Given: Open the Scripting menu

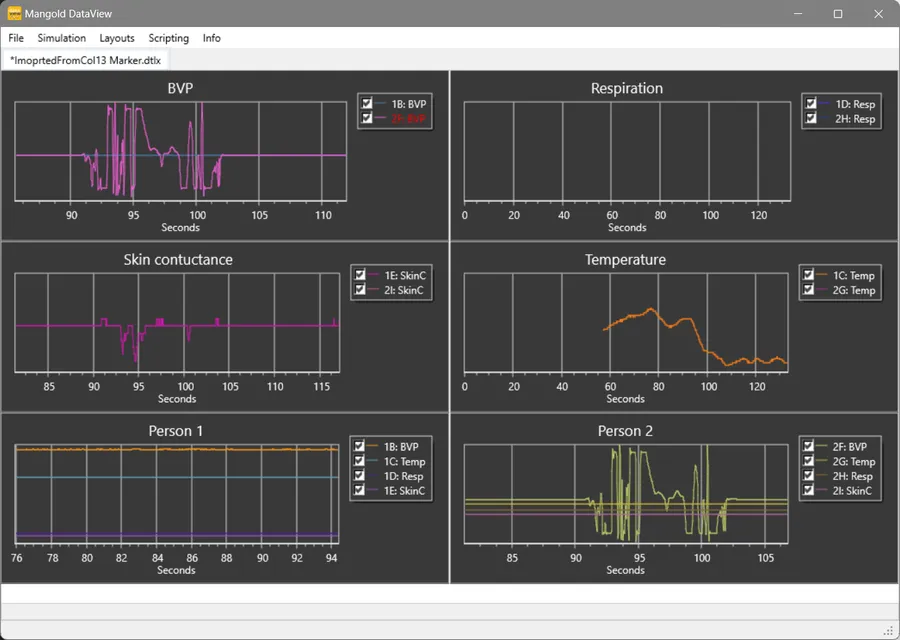Looking at the screenshot, I should point(168,38).
